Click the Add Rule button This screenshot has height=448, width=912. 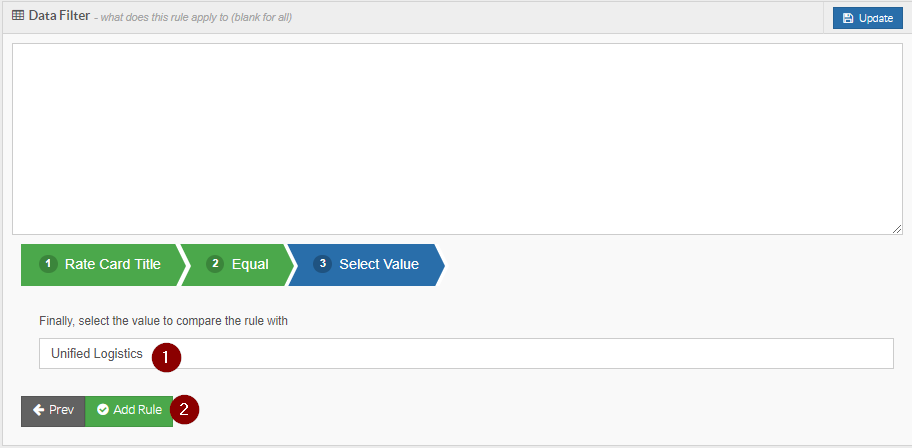(x=129, y=411)
